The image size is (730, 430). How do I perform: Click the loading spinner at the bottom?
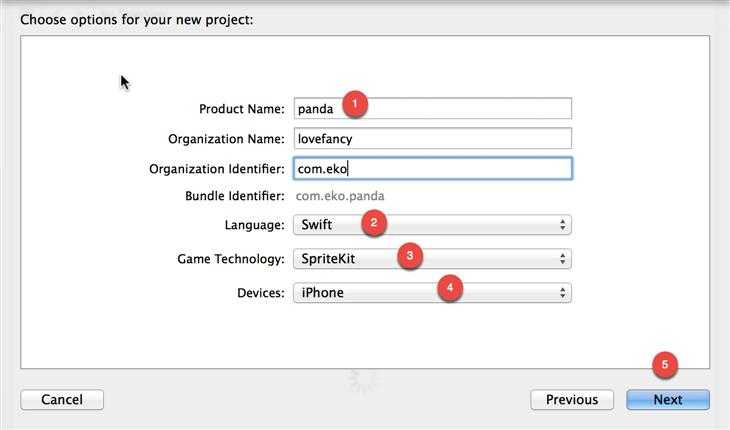(364, 378)
